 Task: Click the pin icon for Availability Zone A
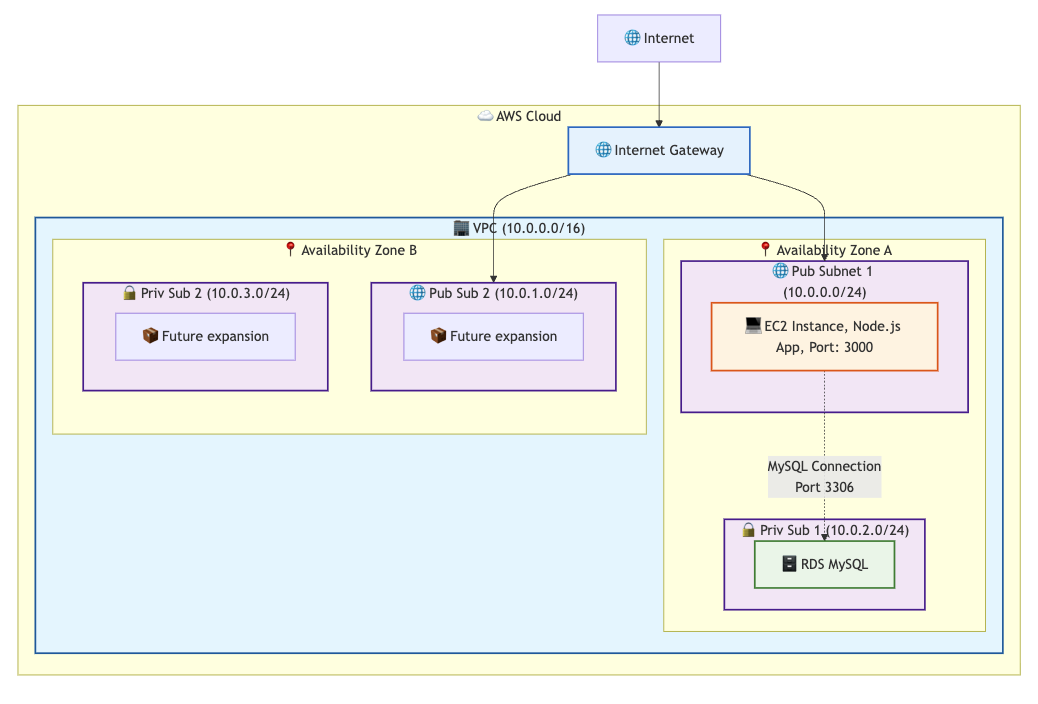click(765, 249)
